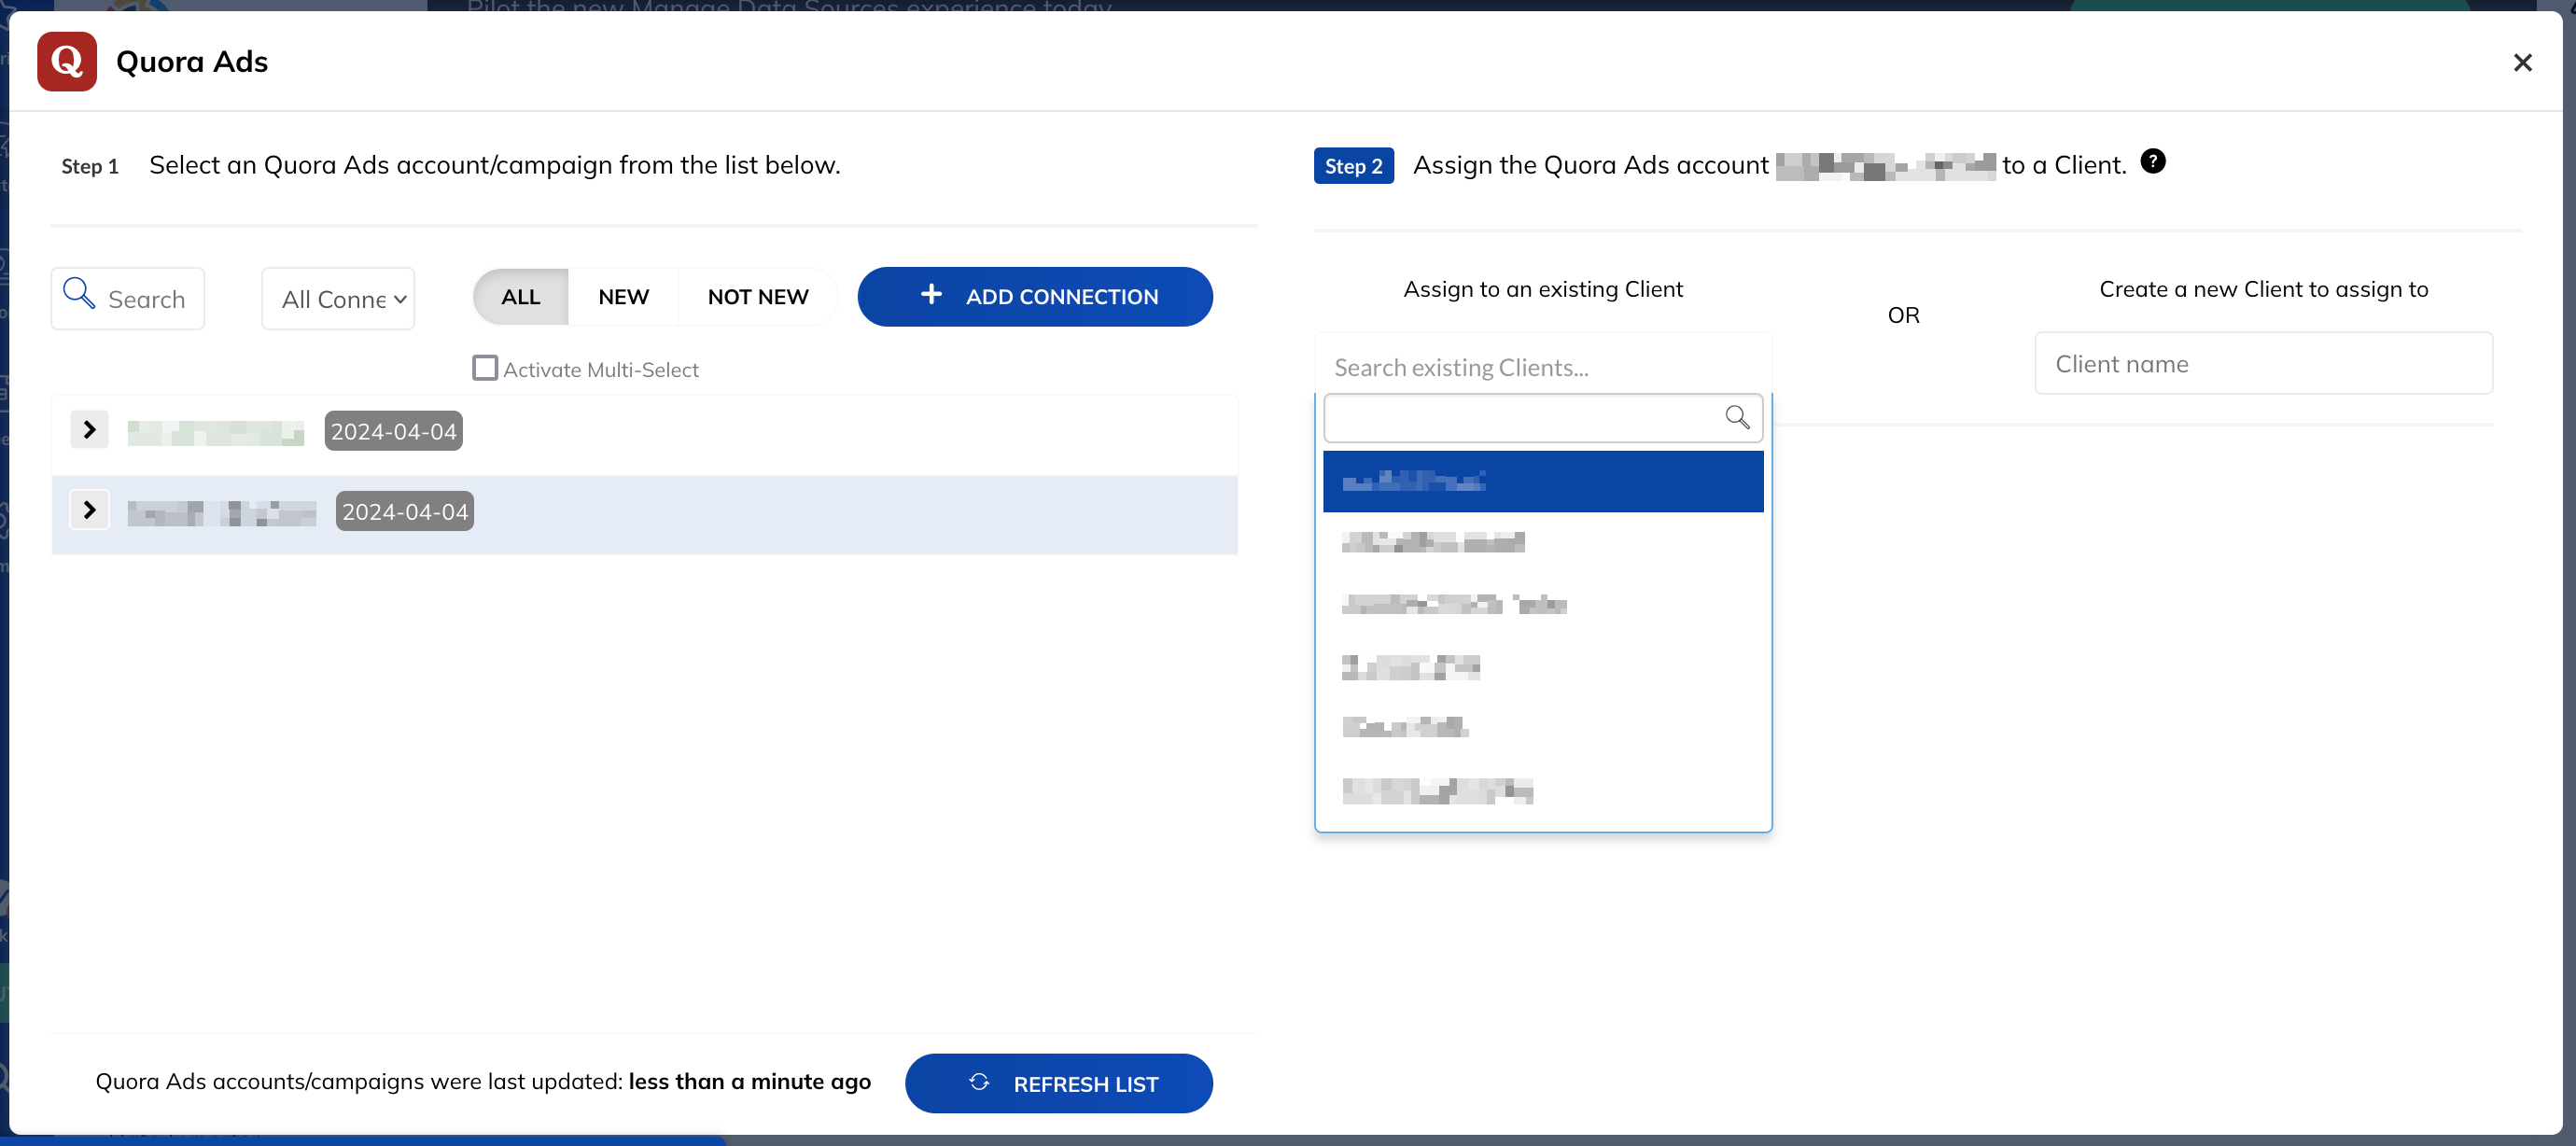Viewport: 2576px width, 1146px height.
Task: Select the ALL filter tab
Action: point(521,297)
